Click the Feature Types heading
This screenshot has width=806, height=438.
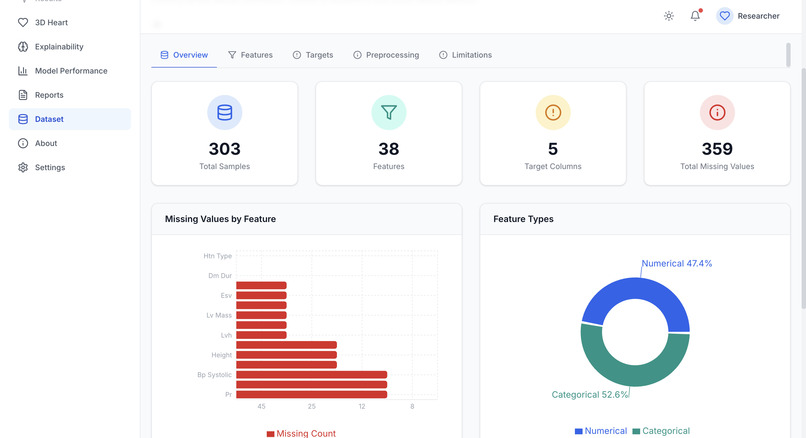(523, 219)
